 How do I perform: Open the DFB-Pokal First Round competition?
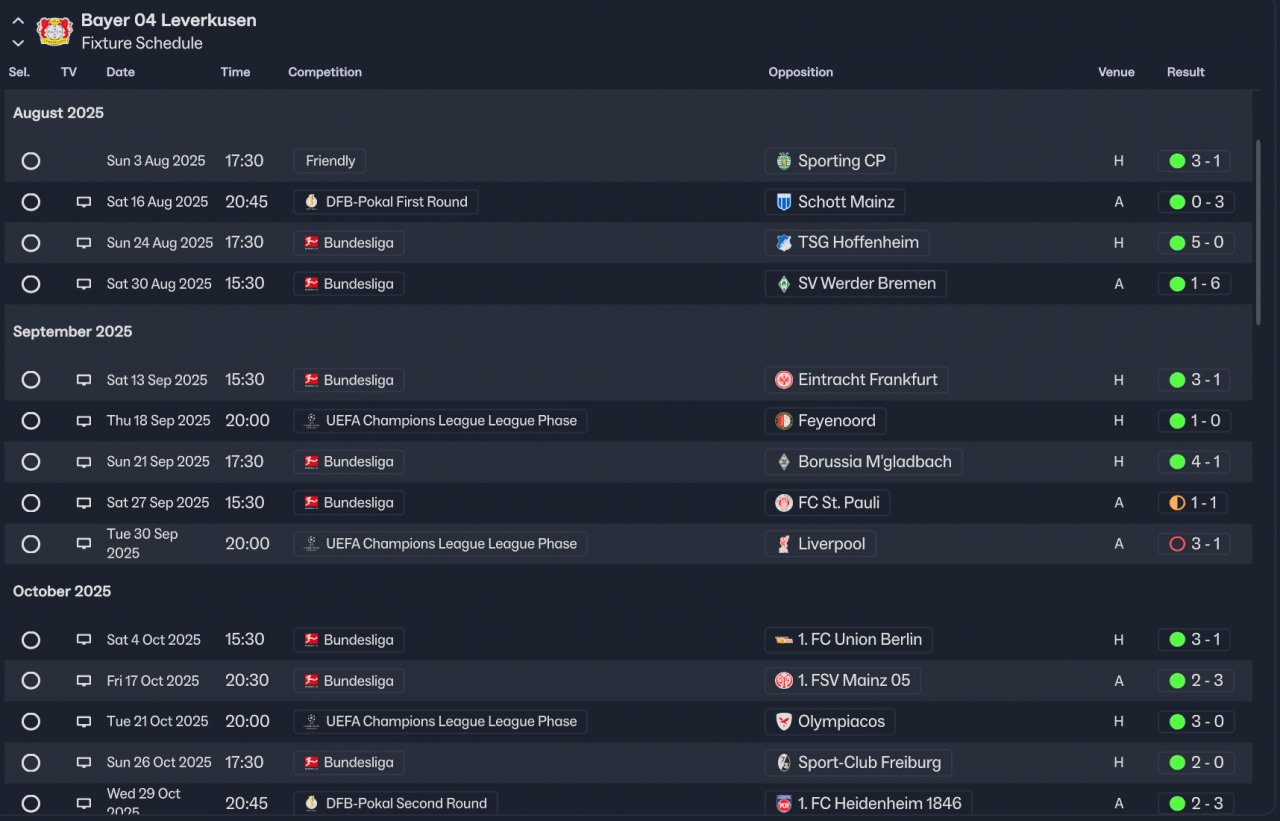pyautogui.click(x=386, y=202)
